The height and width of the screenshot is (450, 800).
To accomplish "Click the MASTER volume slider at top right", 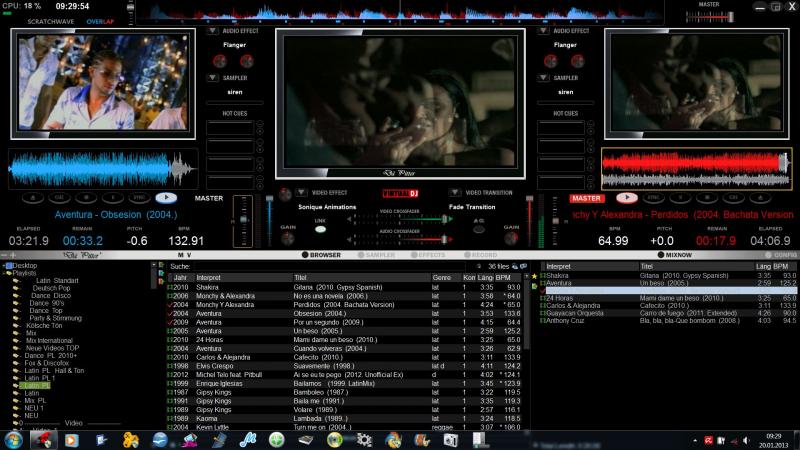I will pyautogui.click(x=710, y=17).
